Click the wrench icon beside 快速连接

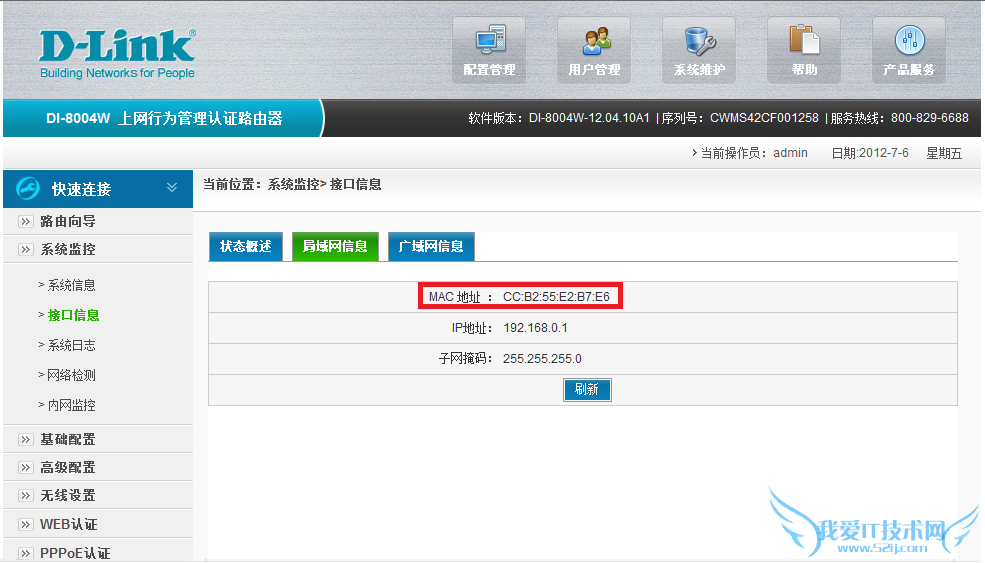point(28,188)
